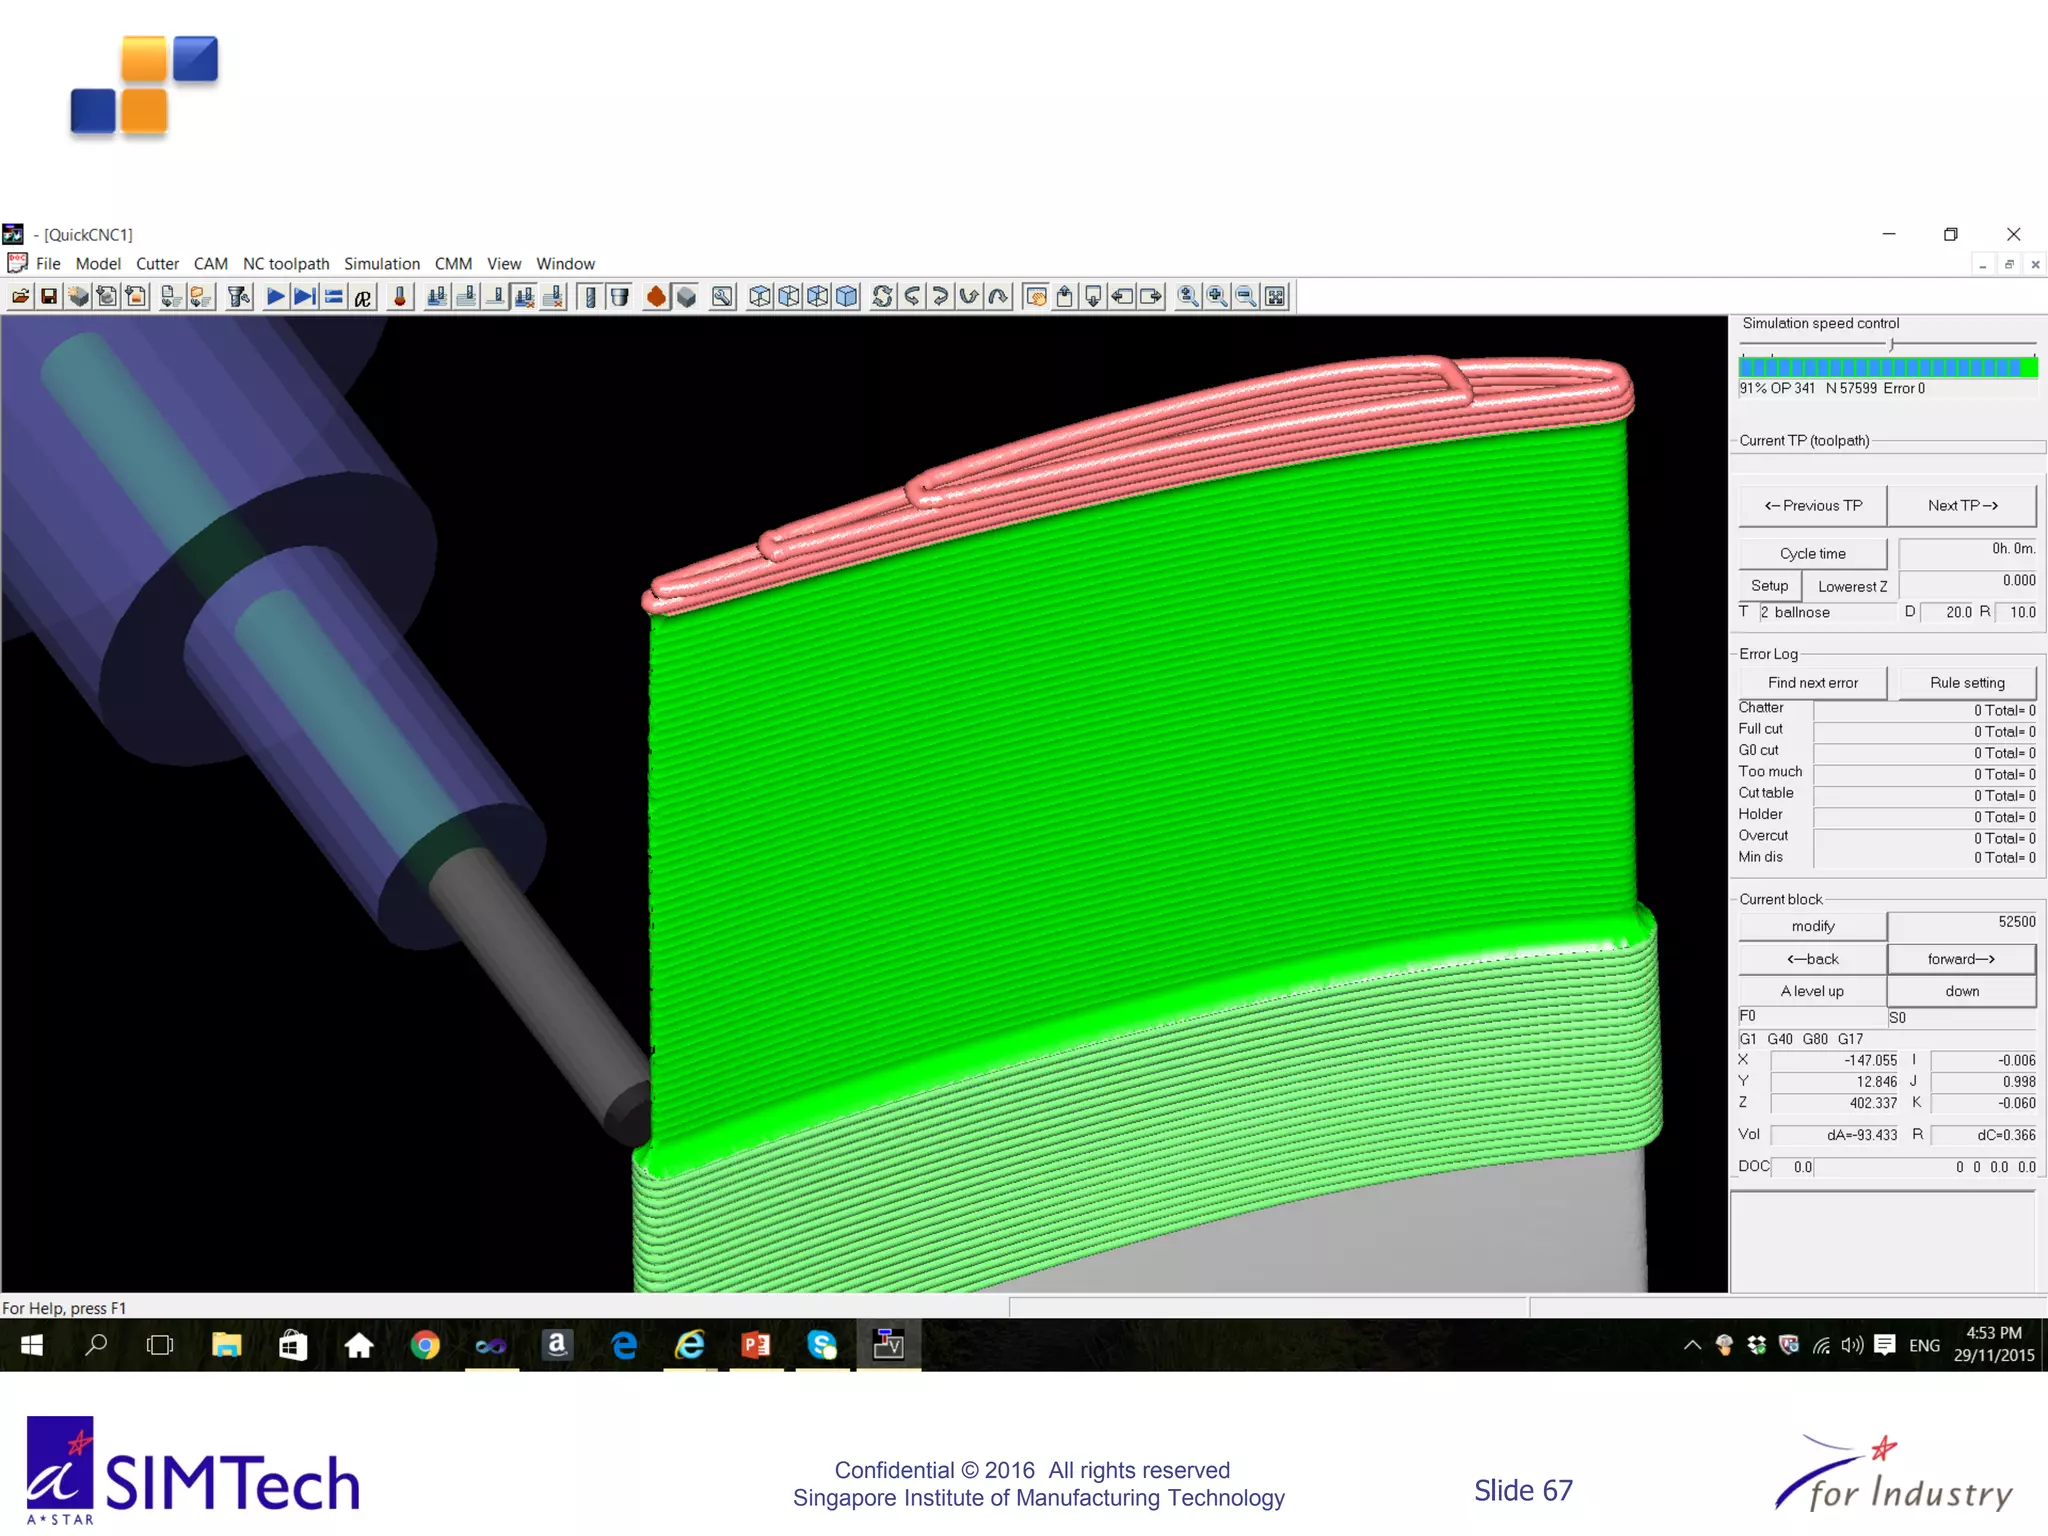Open the NC toolpath menu
The width and height of the screenshot is (2048, 1536).
point(285,264)
